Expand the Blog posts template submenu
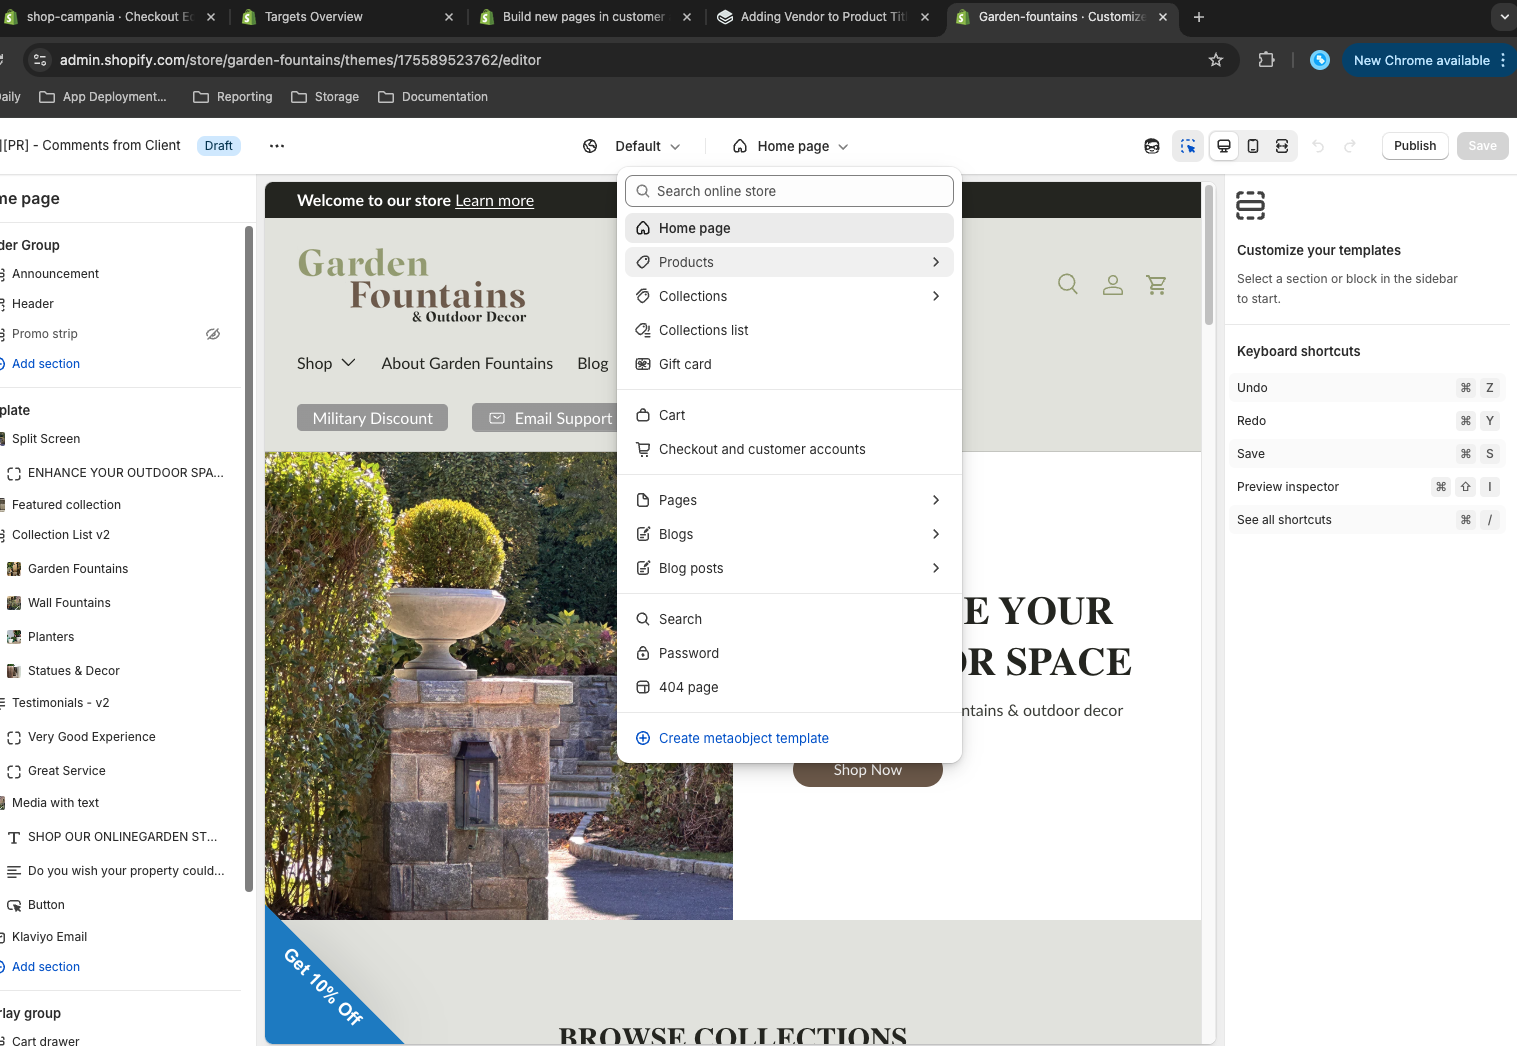 coord(935,568)
